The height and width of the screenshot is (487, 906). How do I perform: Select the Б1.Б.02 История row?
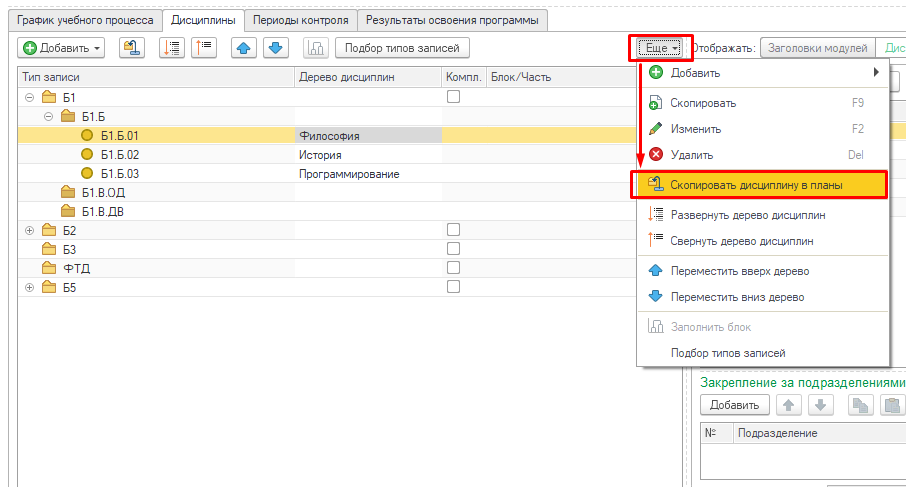click(x=120, y=155)
